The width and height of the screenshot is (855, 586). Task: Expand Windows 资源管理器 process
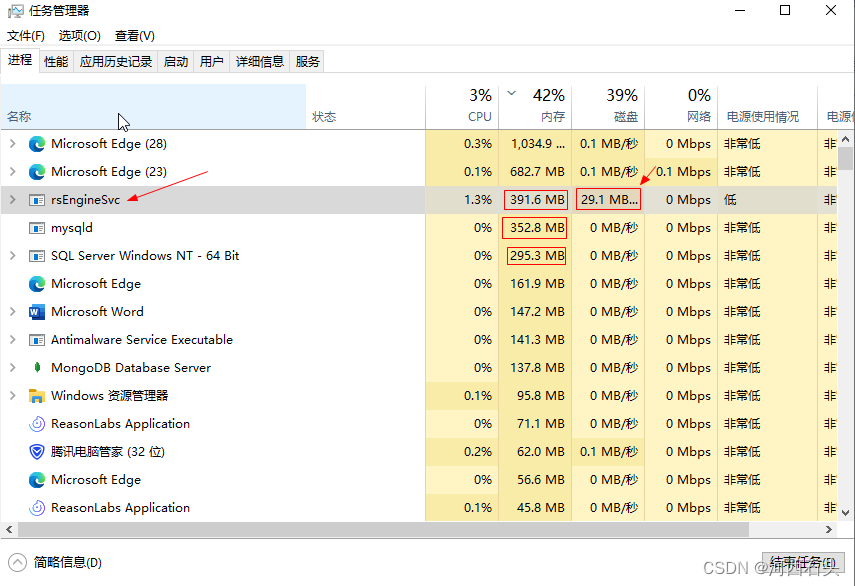click(x=13, y=396)
